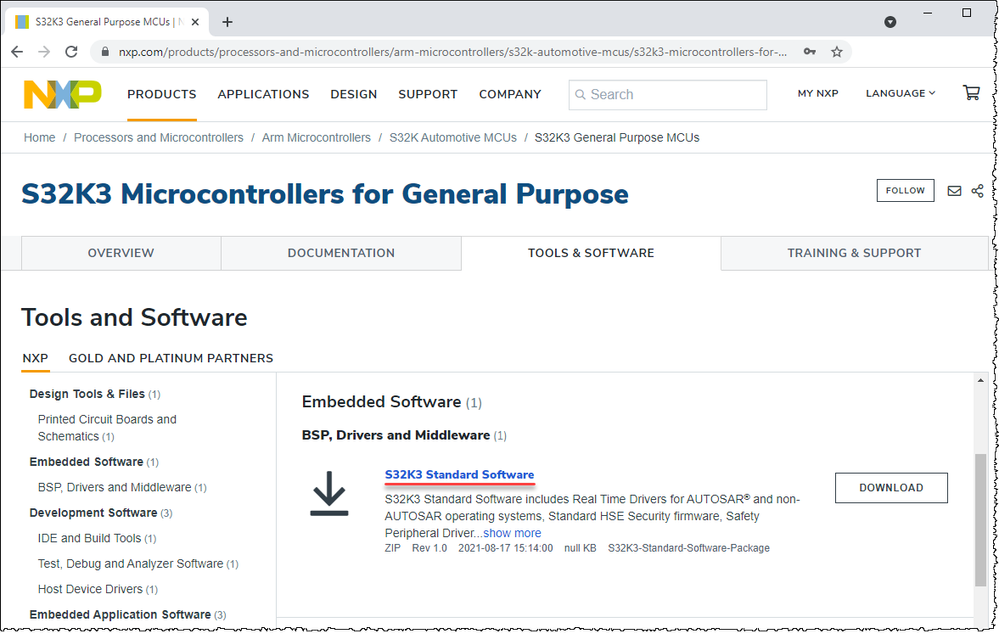Open a new browser tab
999x633 pixels.
click(x=228, y=21)
